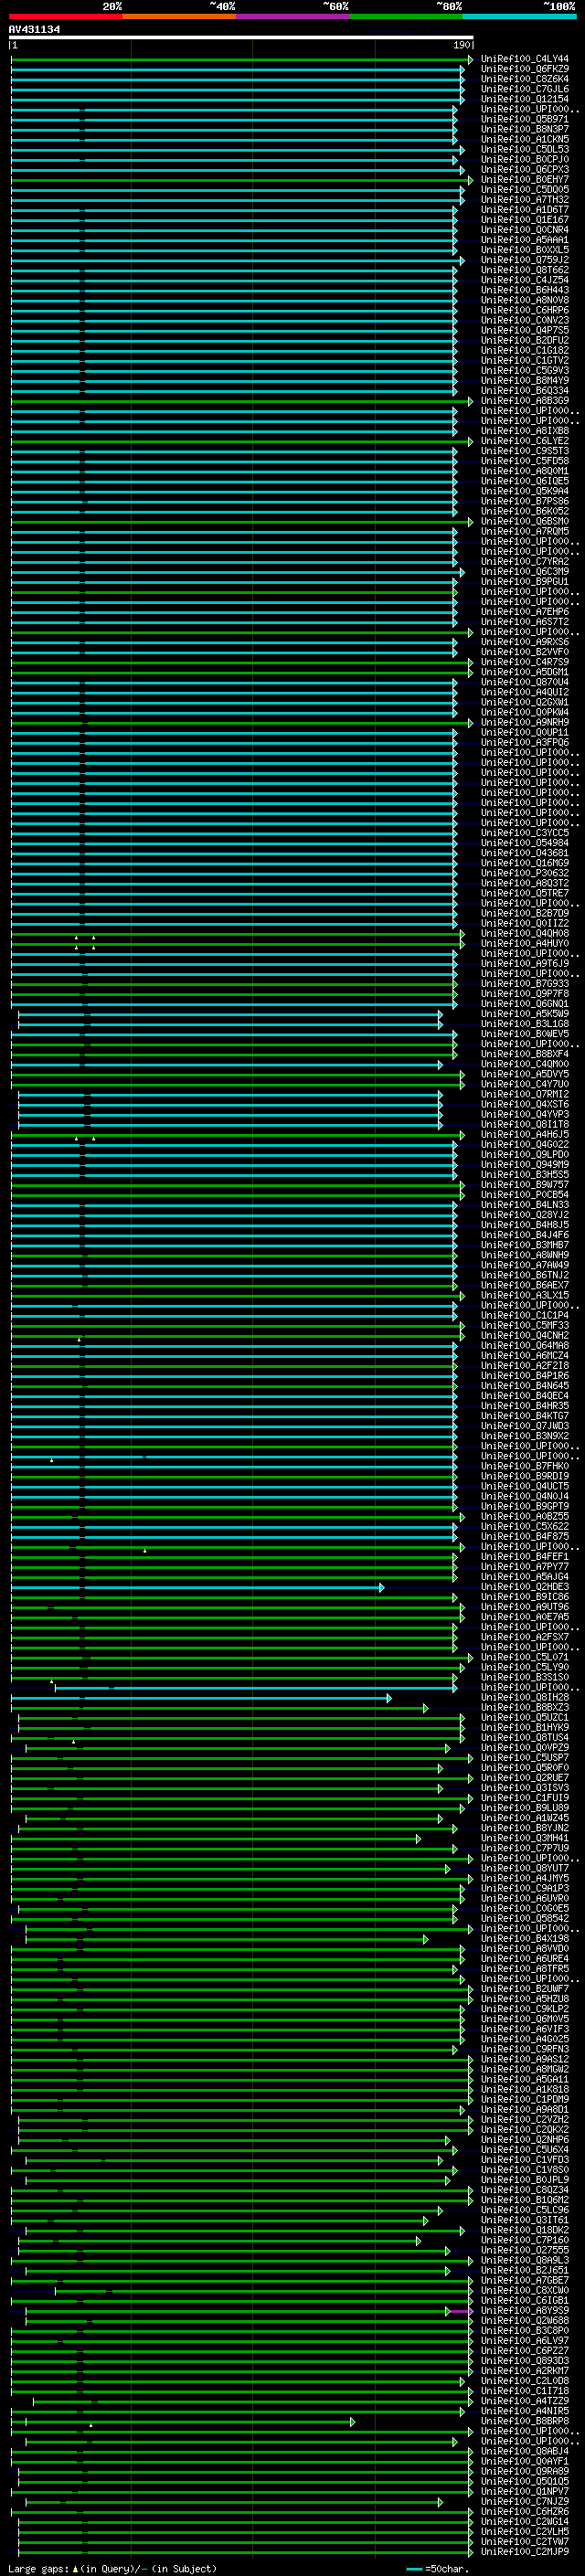
Task: Select hit label UniRef100_B2DFU2
Action: [525, 340]
